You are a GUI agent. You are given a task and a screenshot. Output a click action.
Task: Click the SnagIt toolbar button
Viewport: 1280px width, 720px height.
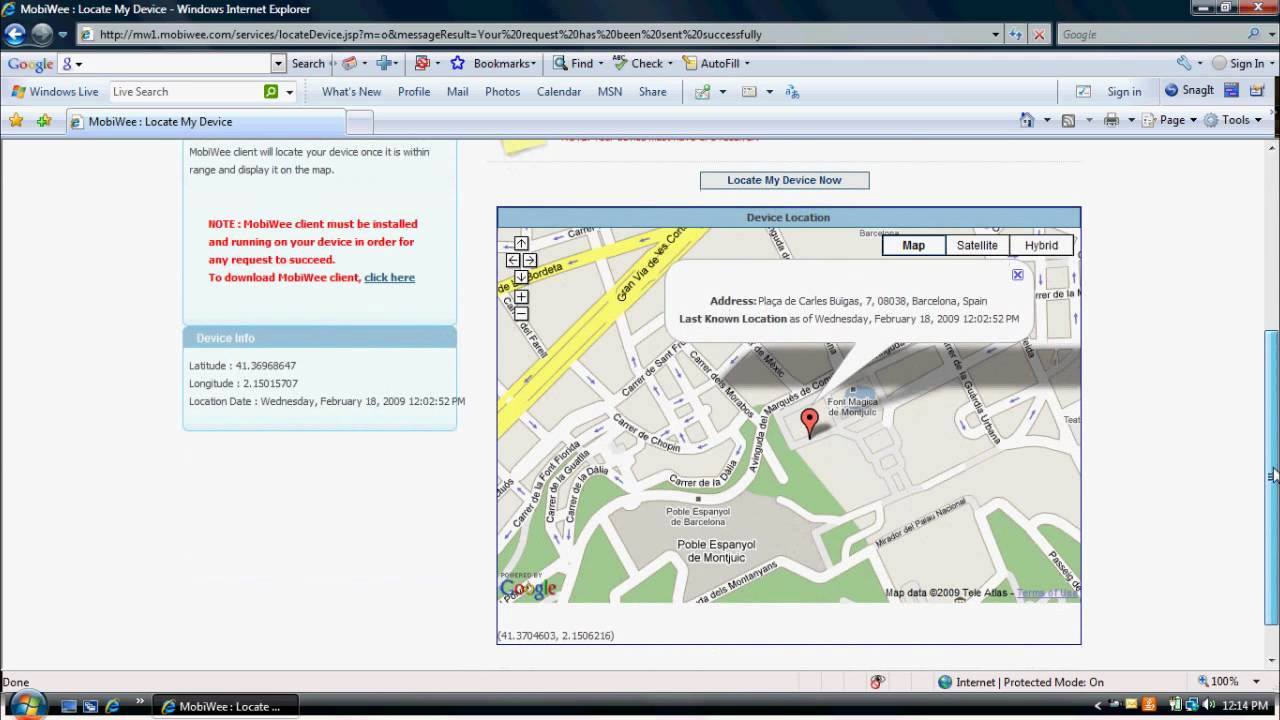(1190, 91)
